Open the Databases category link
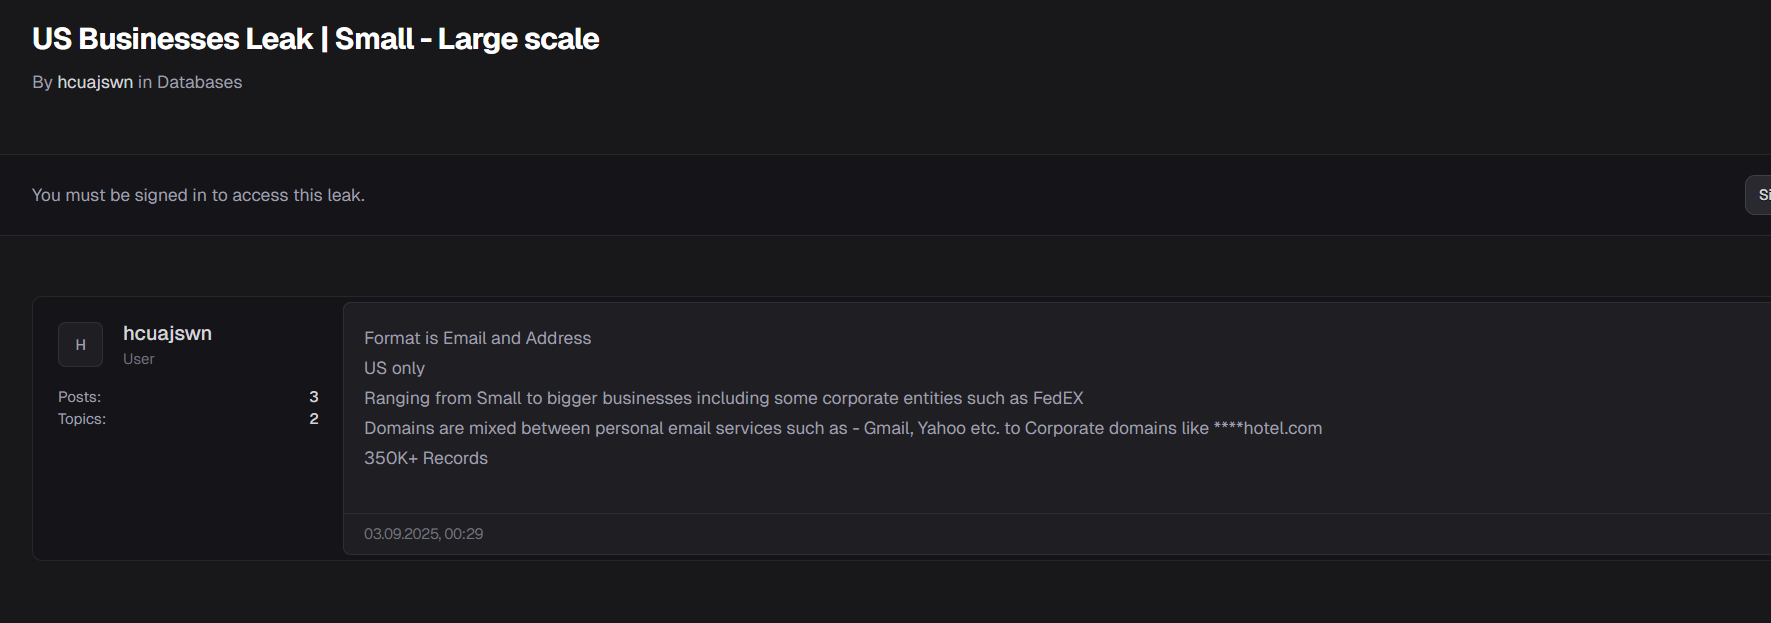The width and height of the screenshot is (1771, 623). [x=199, y=82]
